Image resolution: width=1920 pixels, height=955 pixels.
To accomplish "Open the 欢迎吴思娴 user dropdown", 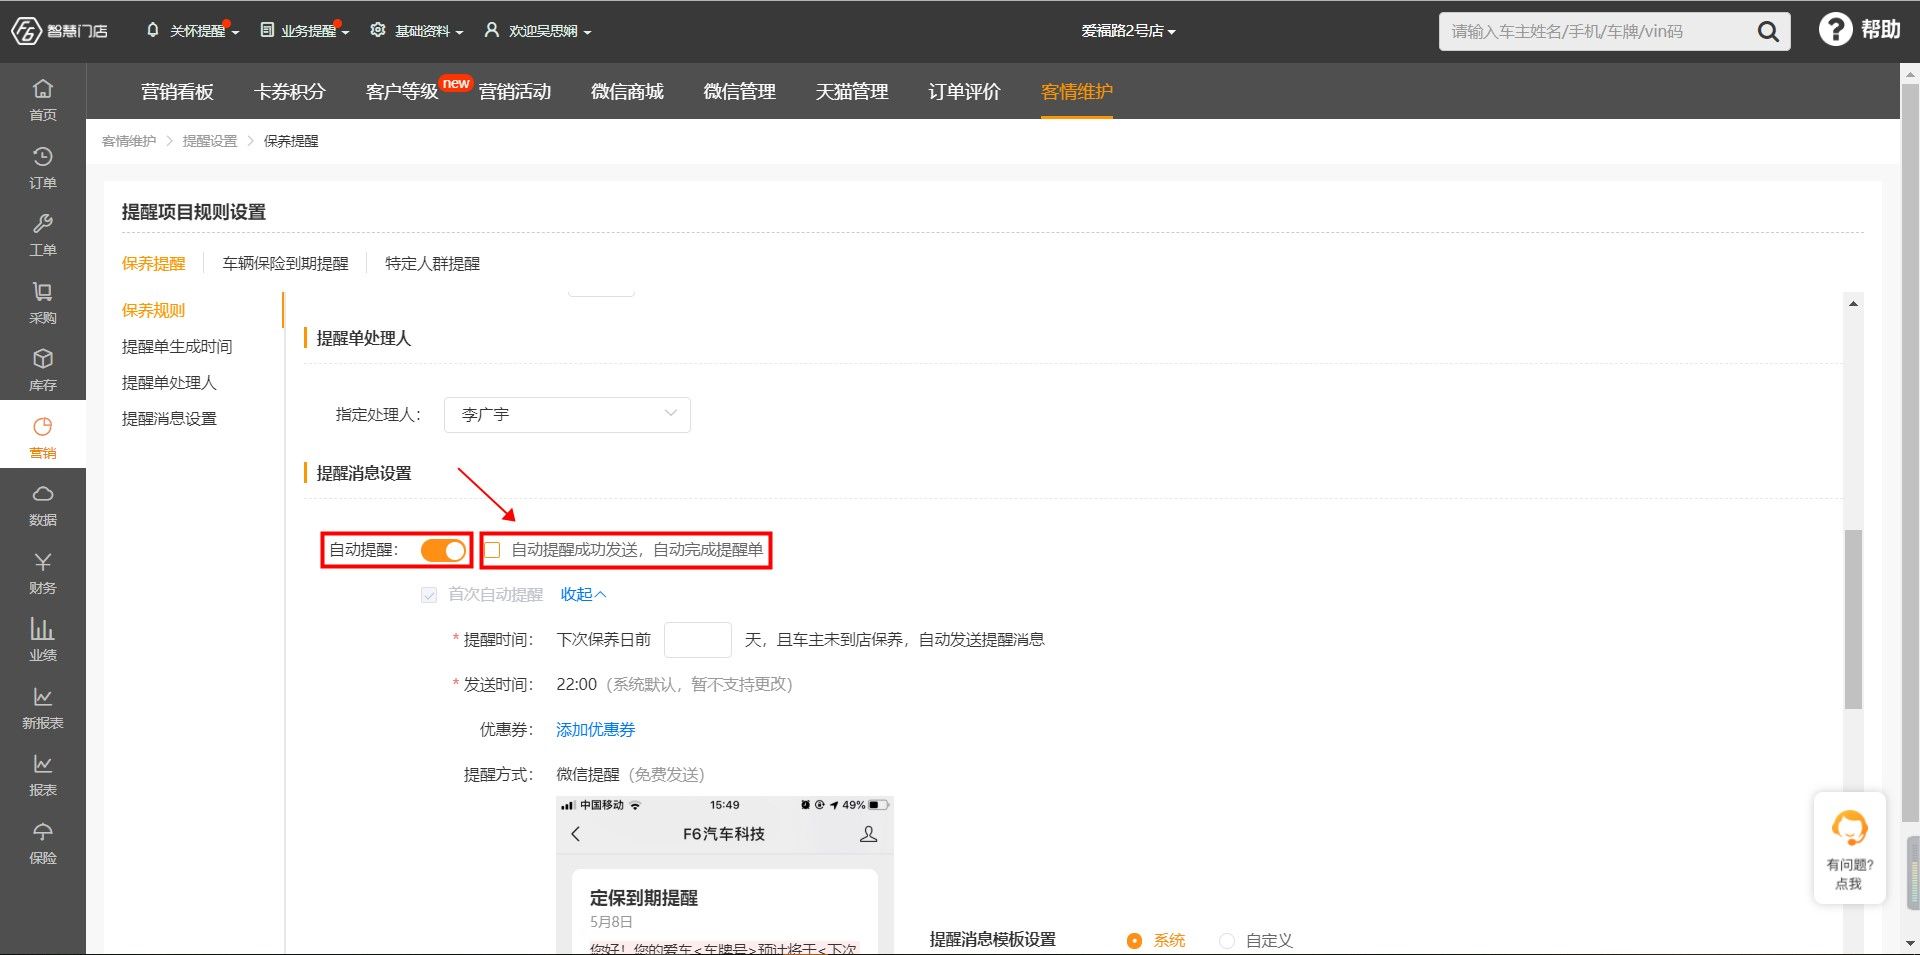I will tap(538, 31).
